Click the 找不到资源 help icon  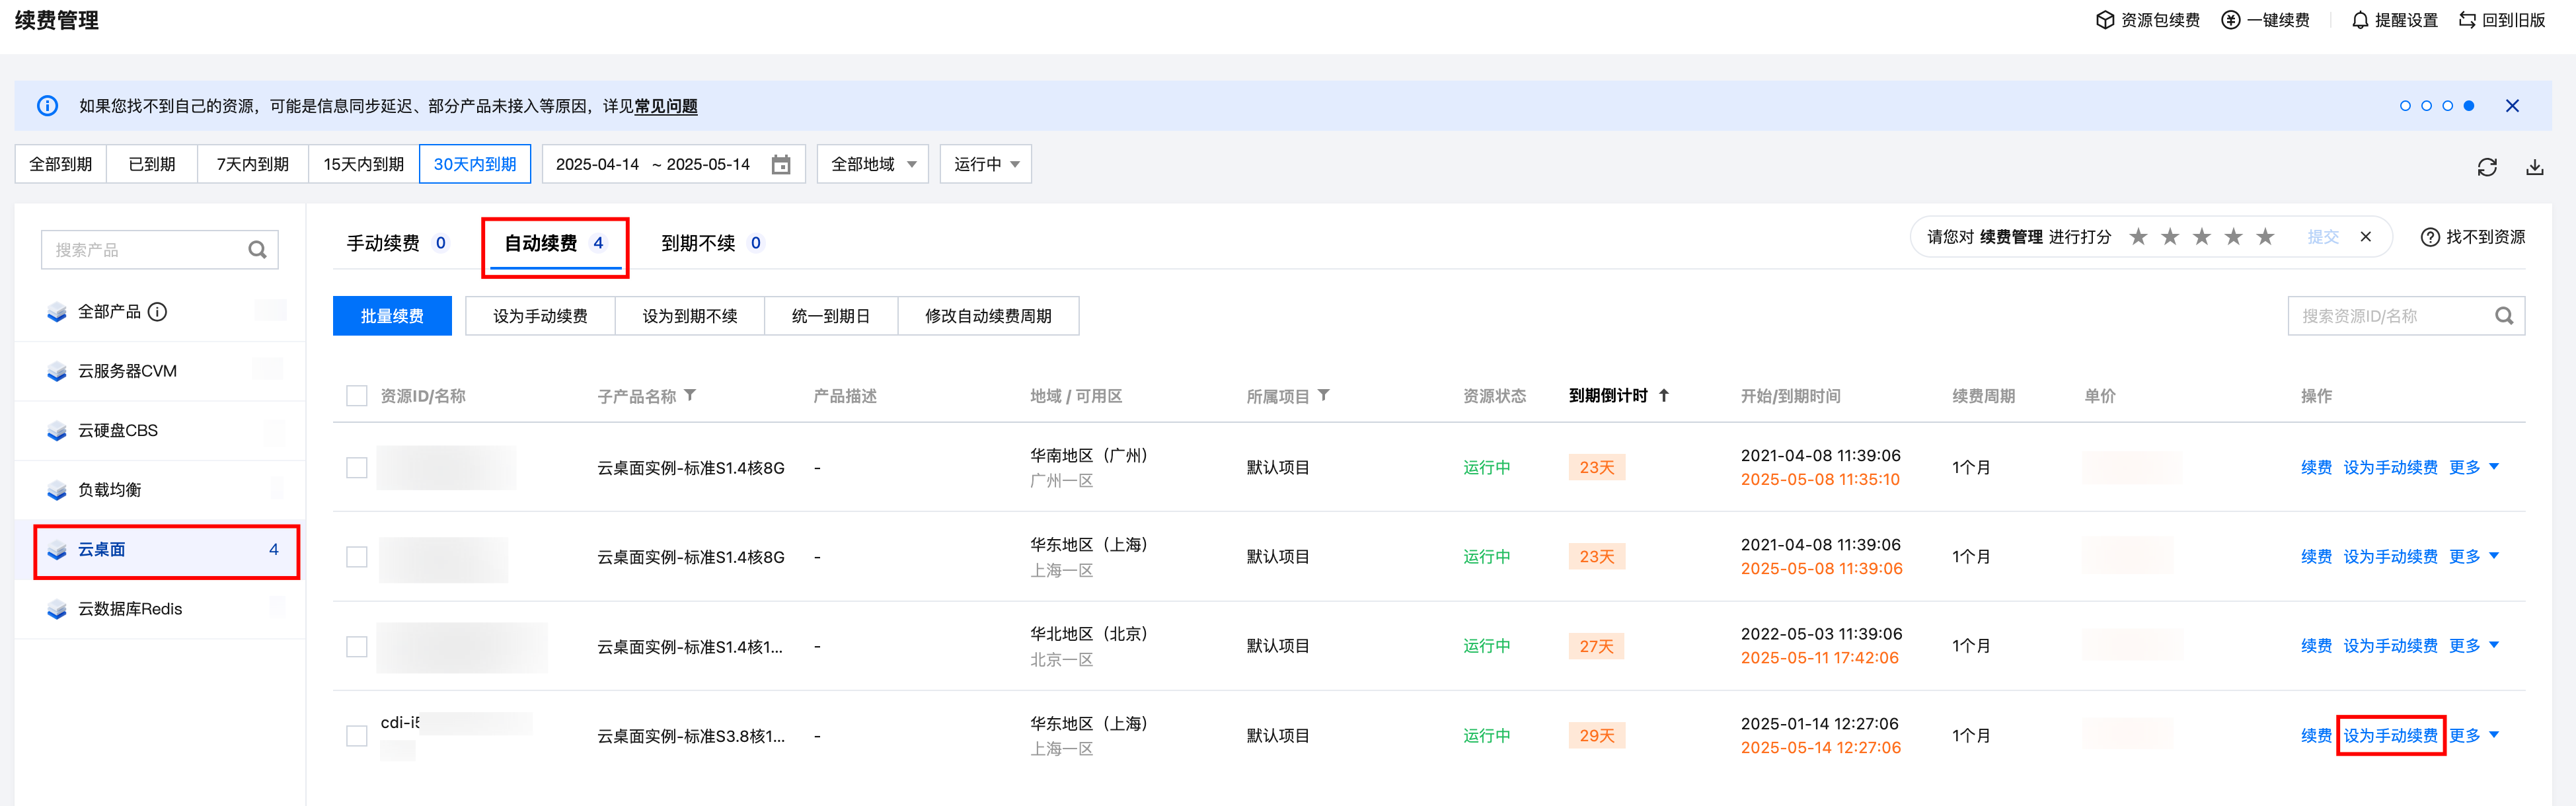(2430, 237)
